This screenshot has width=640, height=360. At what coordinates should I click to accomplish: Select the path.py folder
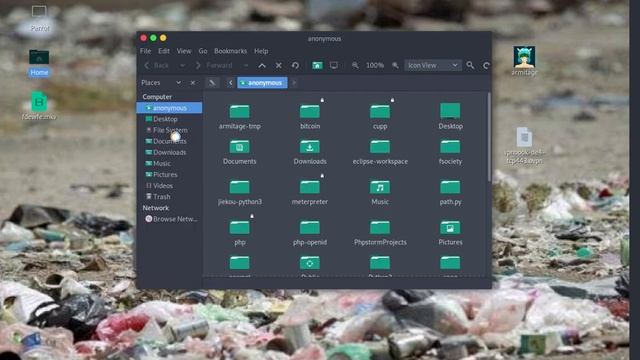click(450, 193)
